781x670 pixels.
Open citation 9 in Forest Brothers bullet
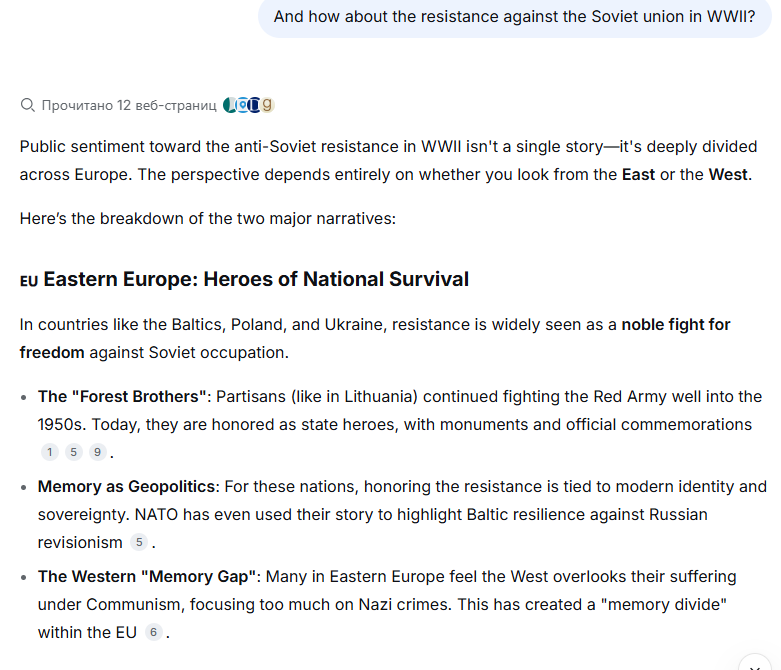tap(98, 452)
